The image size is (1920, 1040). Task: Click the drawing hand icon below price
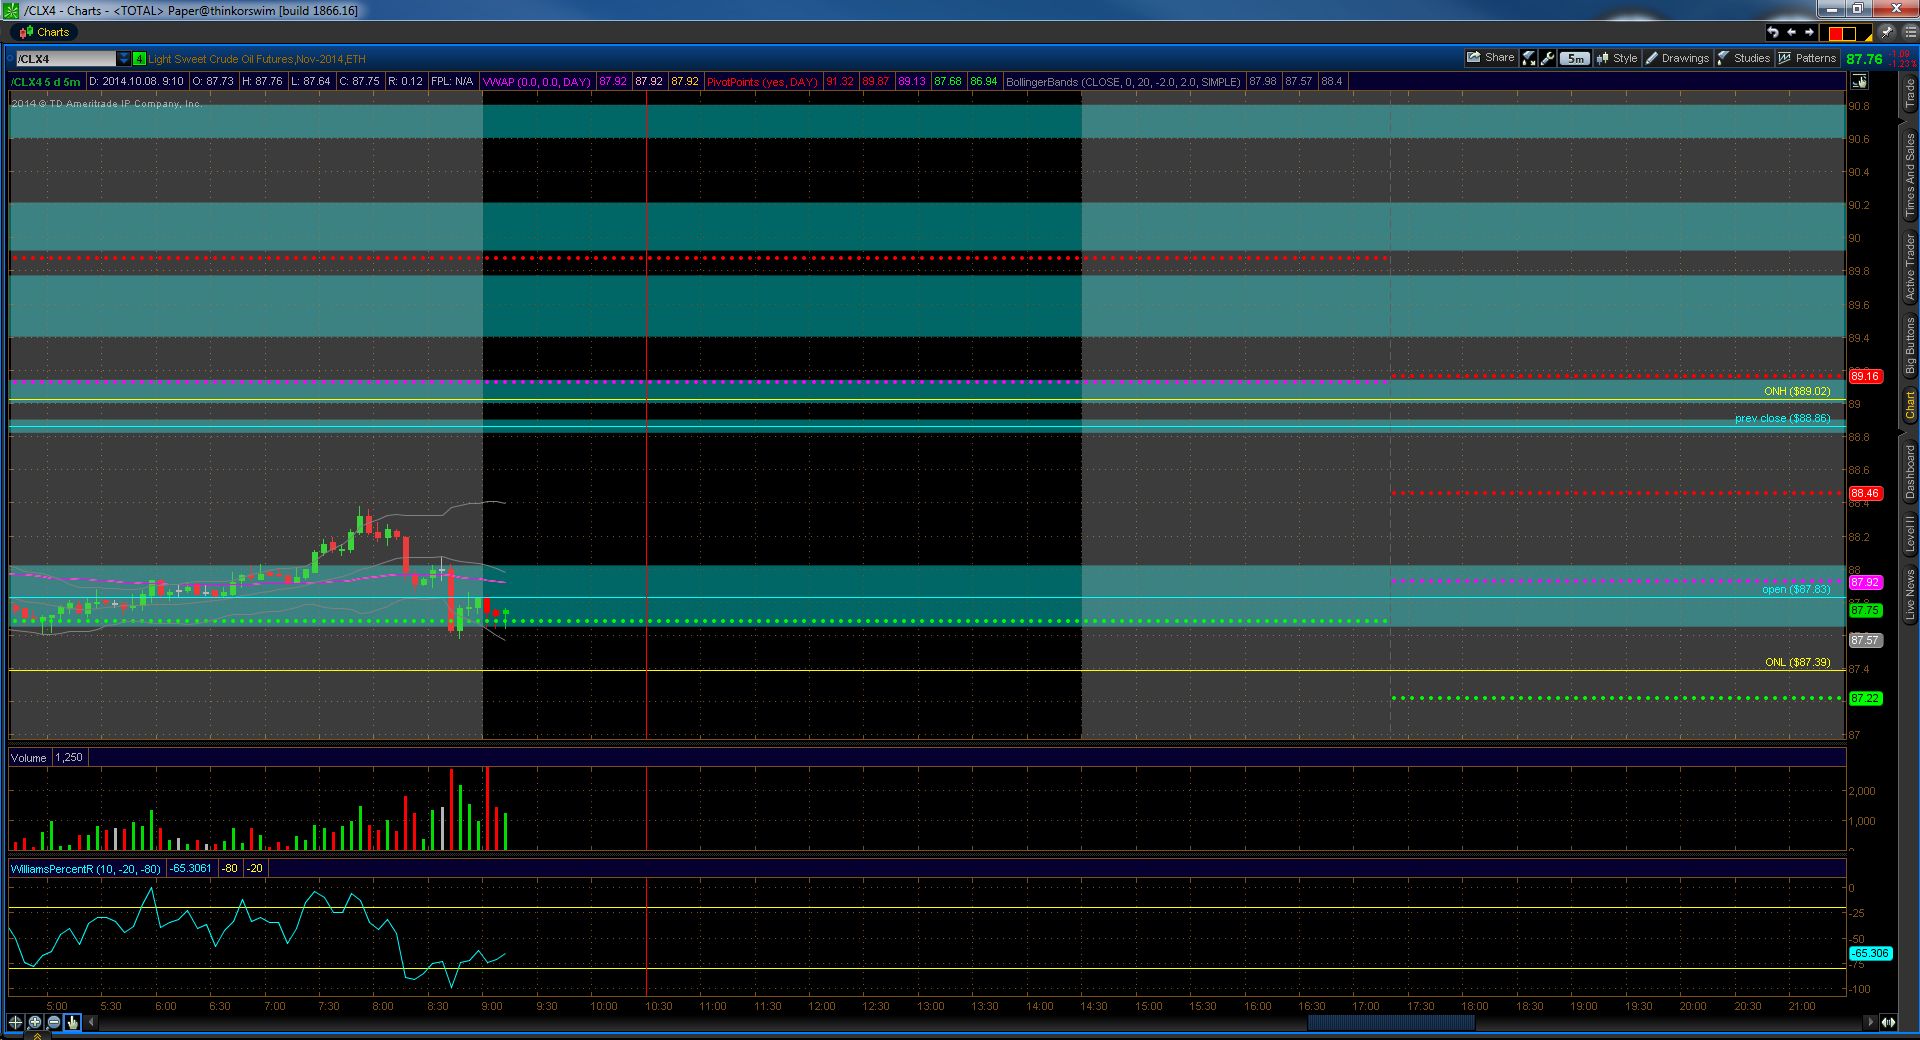1859,81
